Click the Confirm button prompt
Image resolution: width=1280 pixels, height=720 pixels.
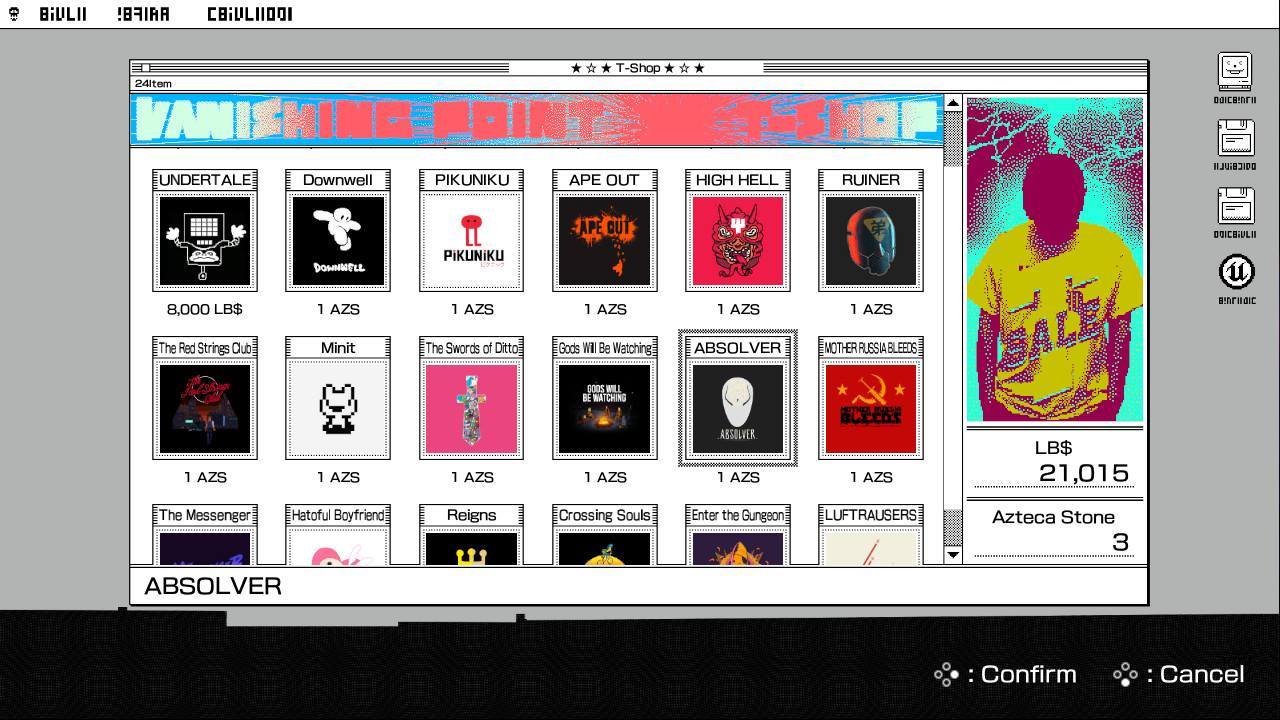tap(1006, 674)
